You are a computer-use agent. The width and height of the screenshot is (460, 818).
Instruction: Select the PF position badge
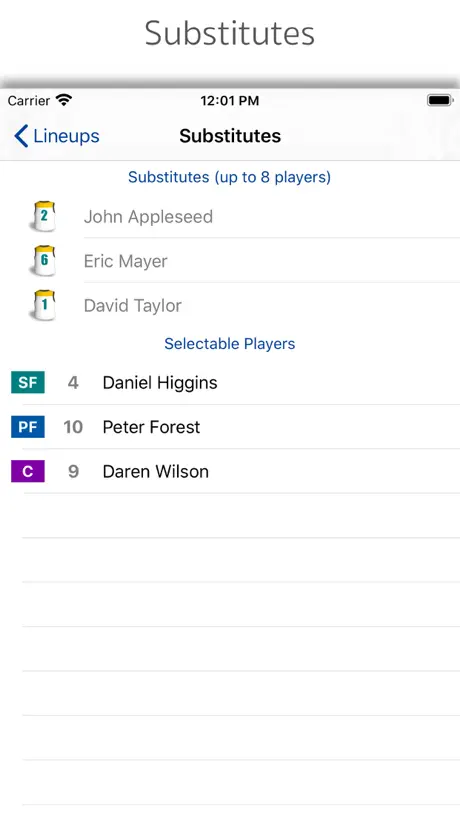tap(28, 427)
